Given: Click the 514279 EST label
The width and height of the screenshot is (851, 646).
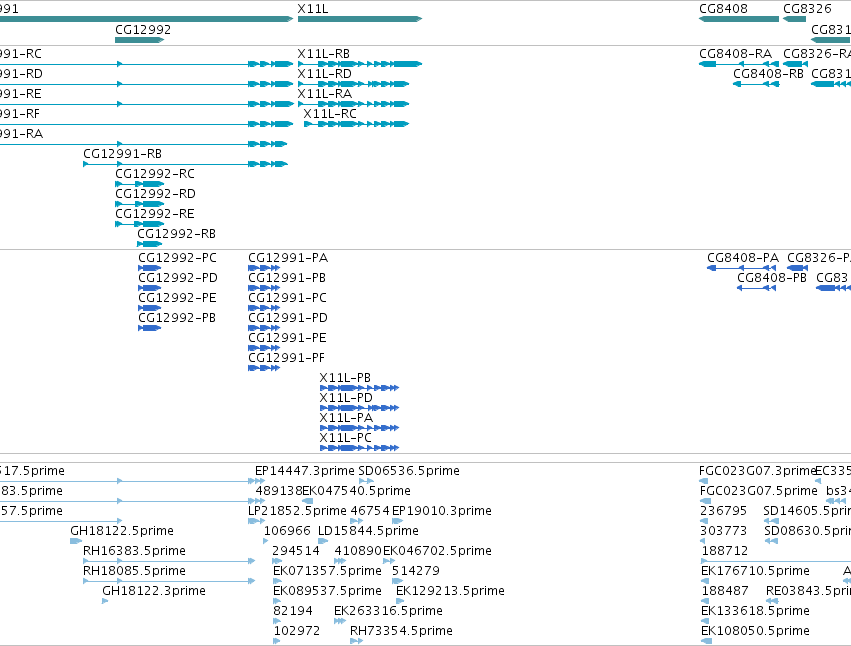Looking at the screenshot, I should tap(416, 572).
